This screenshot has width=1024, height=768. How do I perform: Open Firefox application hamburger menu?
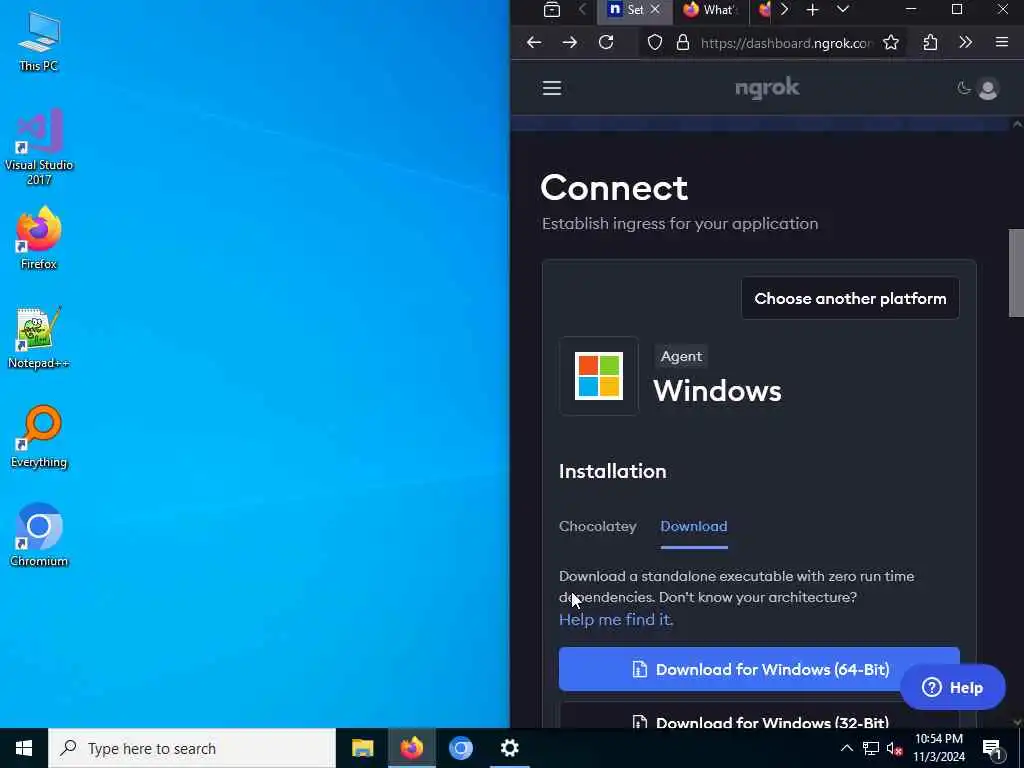tap(1002, 42)
